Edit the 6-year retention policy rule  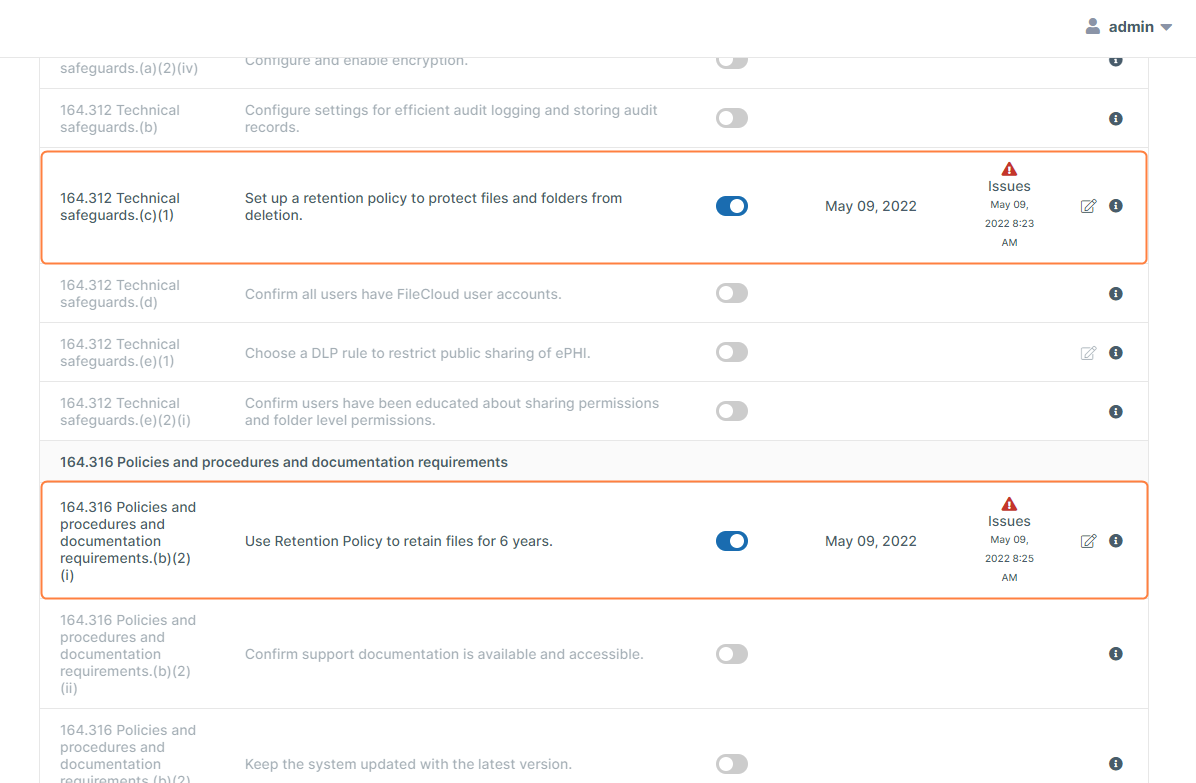[x=1088, y=541]
